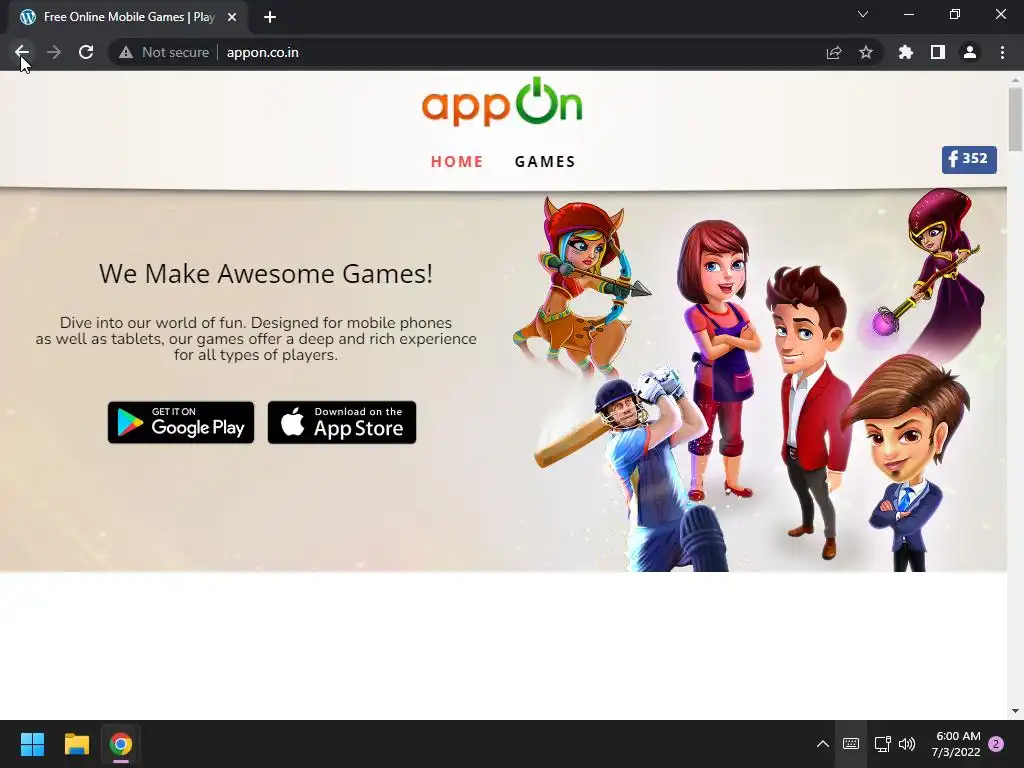Click the Download on the App Store badge
1024x768 pixels.
342,423
